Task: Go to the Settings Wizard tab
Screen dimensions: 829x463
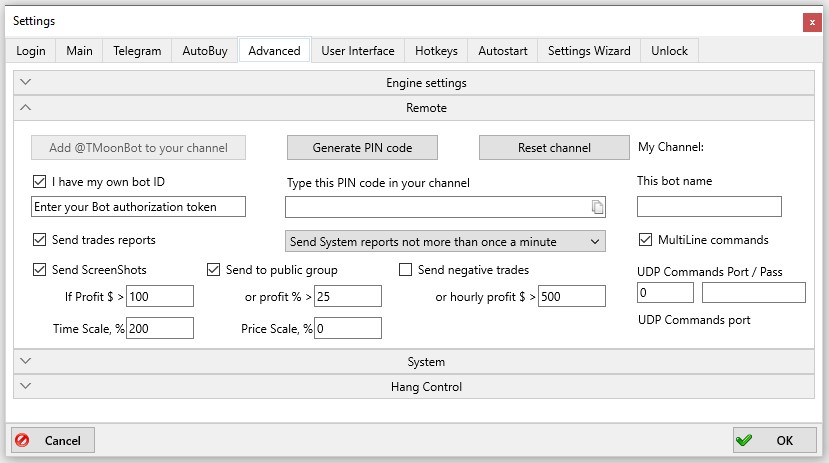Action: [x=589, y=51]
